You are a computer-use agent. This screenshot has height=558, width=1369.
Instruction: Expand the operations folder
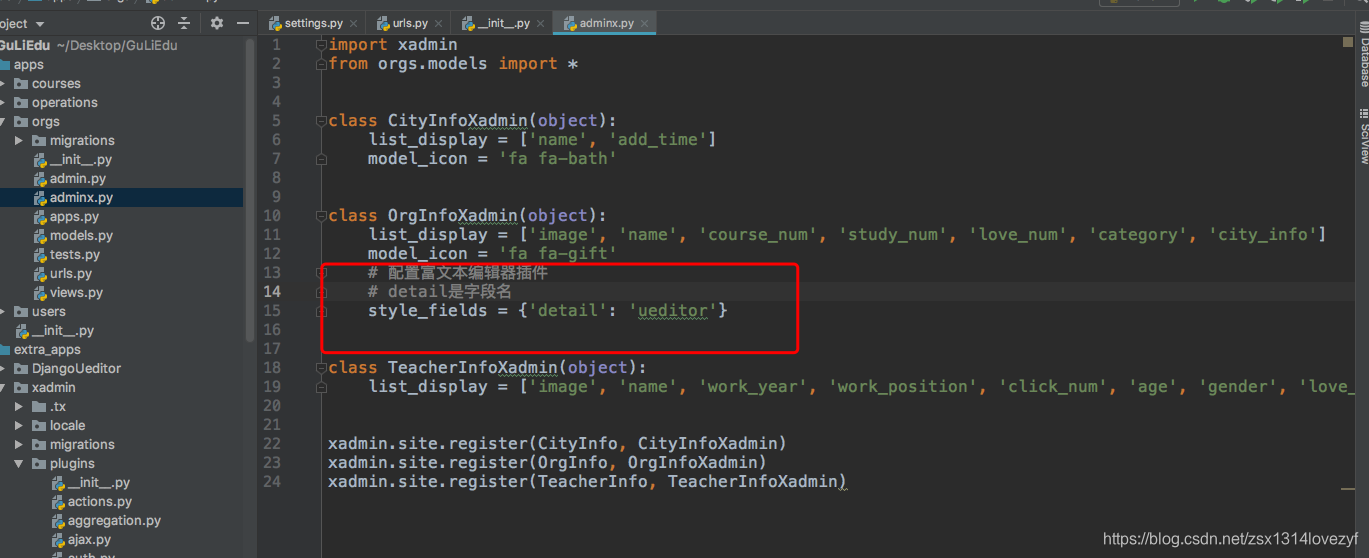[4, 103]
